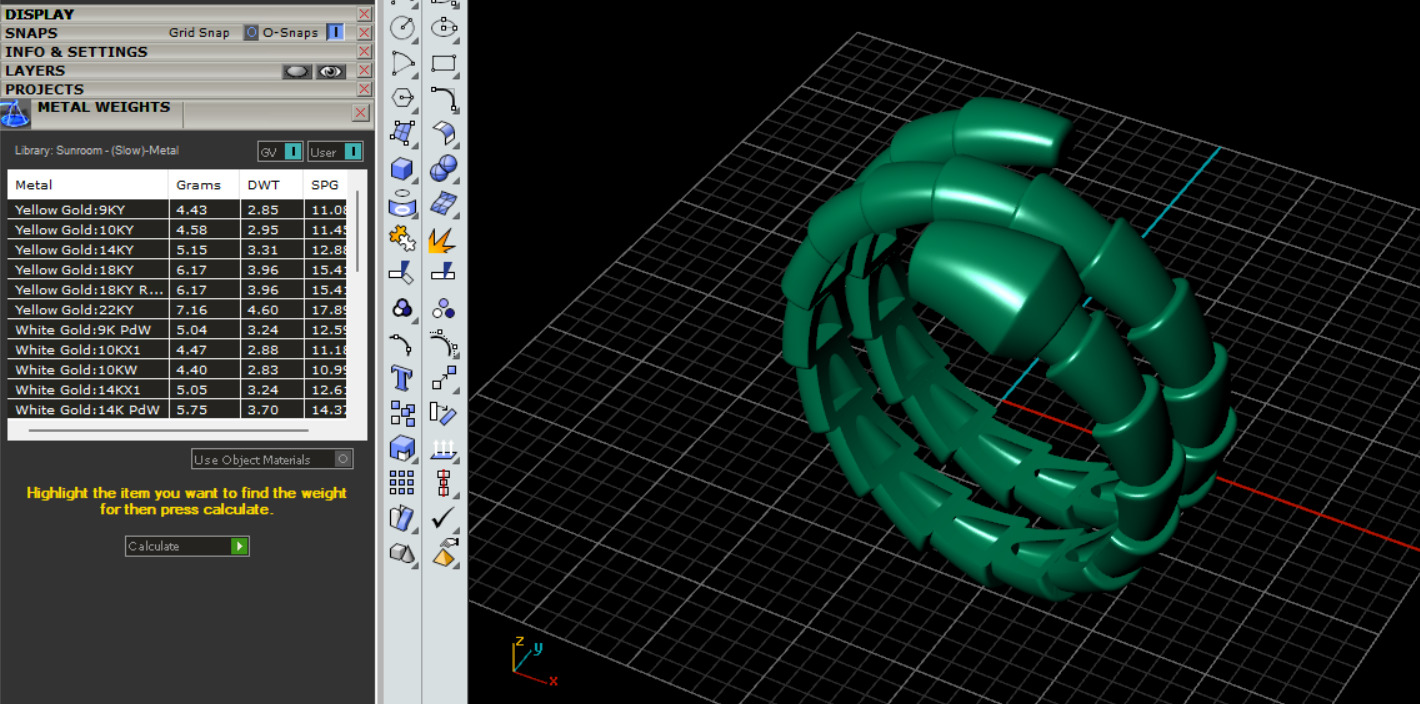
Task: Select the green ring model in viewport
Action: [x=1008, y=350]
